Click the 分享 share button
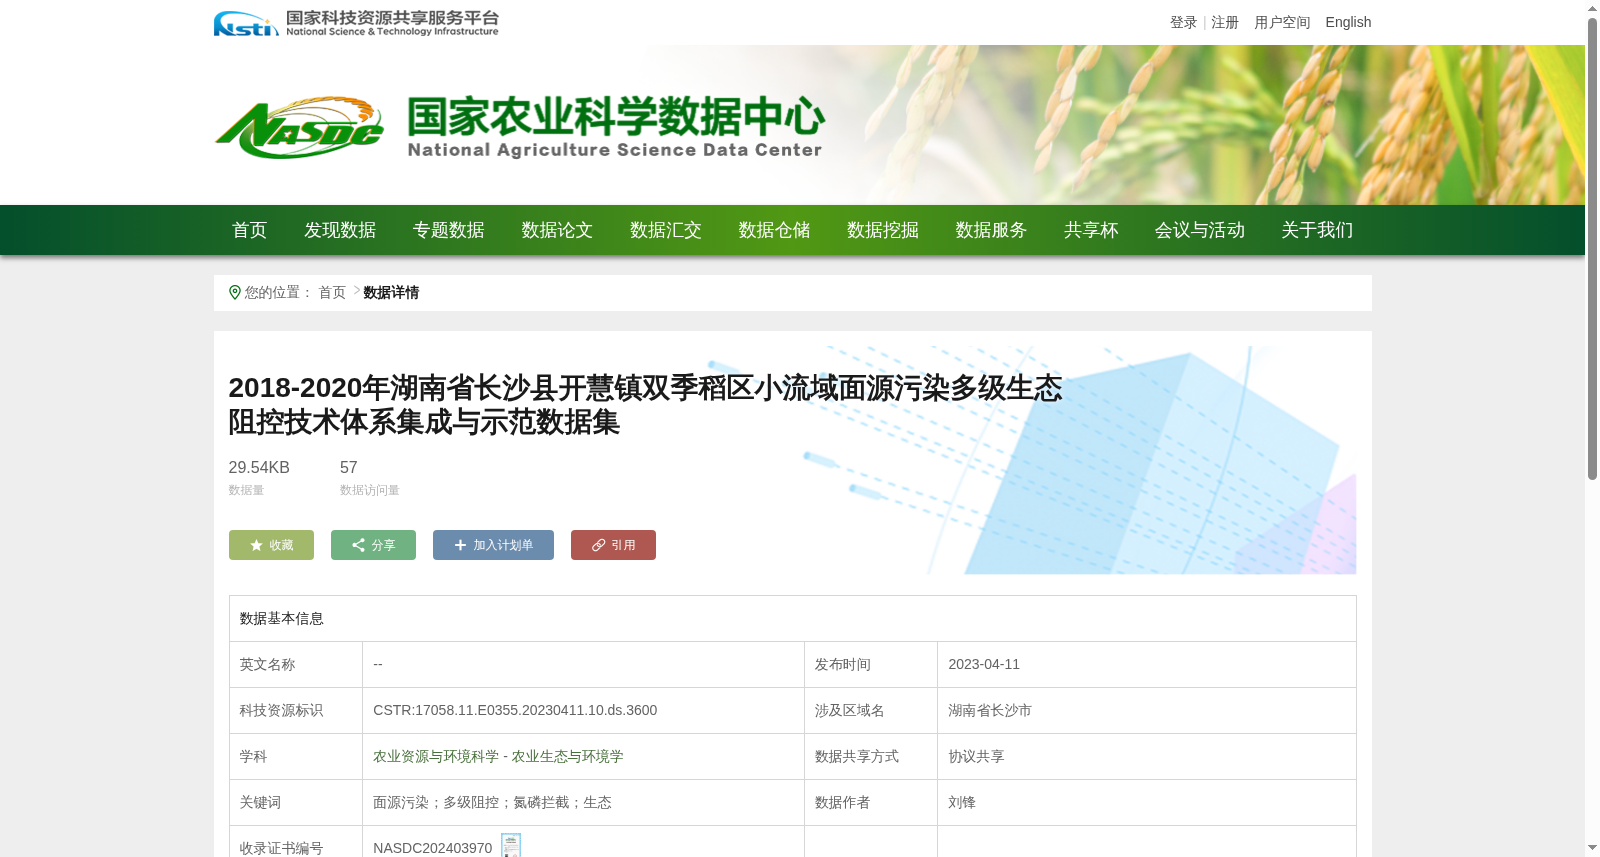Screen dimensions: 1600x857 (373, 545)
